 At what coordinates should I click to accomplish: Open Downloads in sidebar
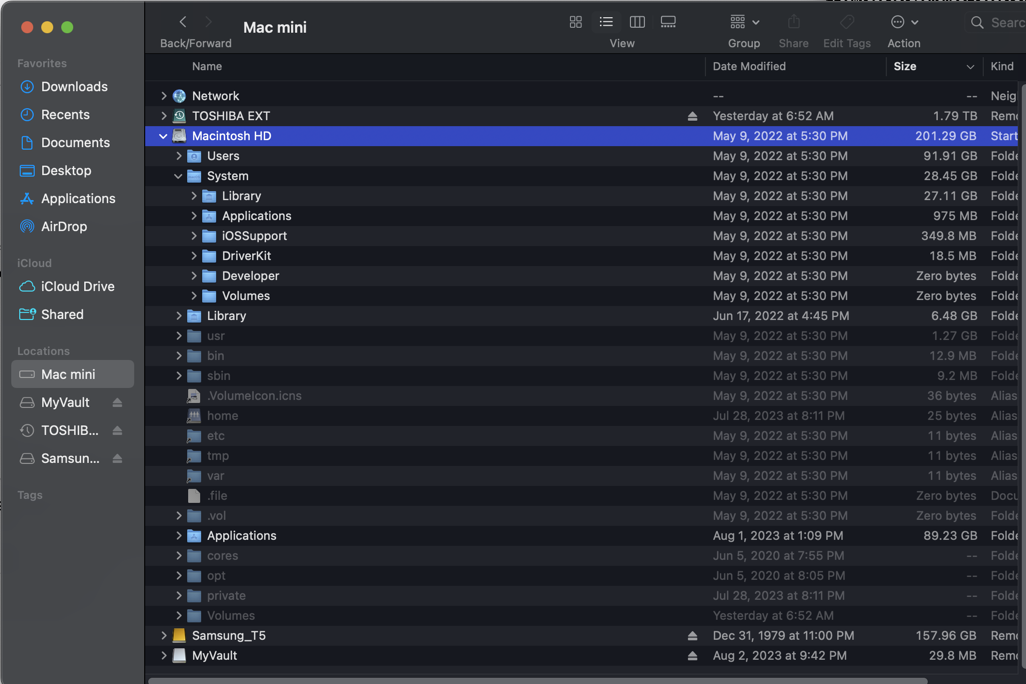tap(73, 86)
